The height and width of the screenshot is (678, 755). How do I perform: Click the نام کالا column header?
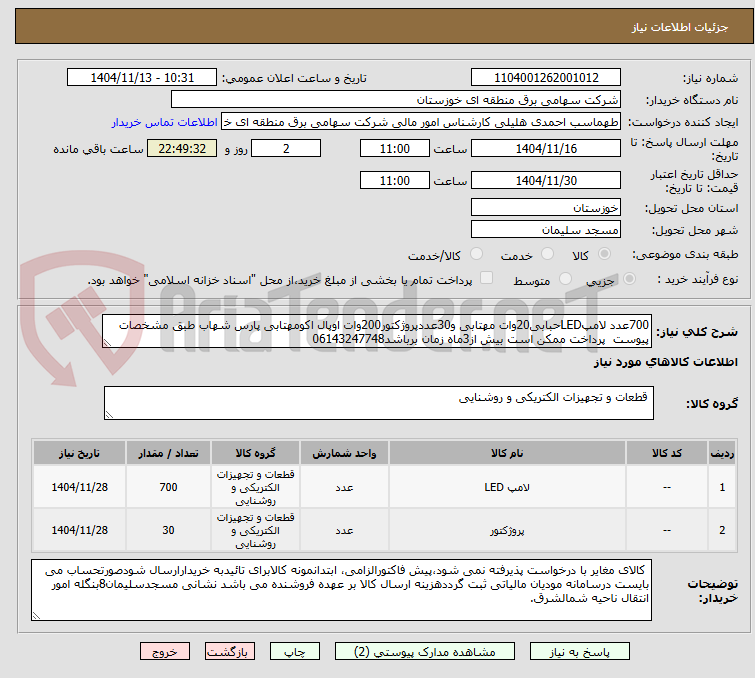pos(507,453)
